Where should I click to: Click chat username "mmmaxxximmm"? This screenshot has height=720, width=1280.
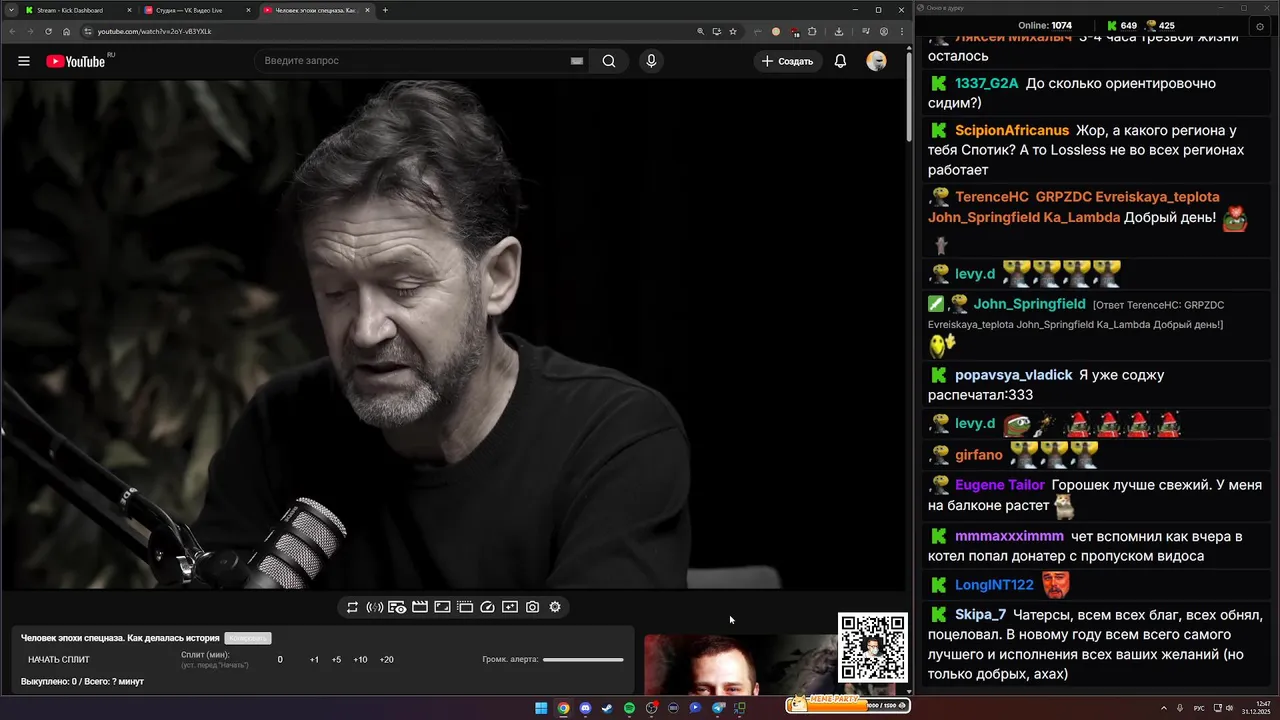pos(1009,537)
